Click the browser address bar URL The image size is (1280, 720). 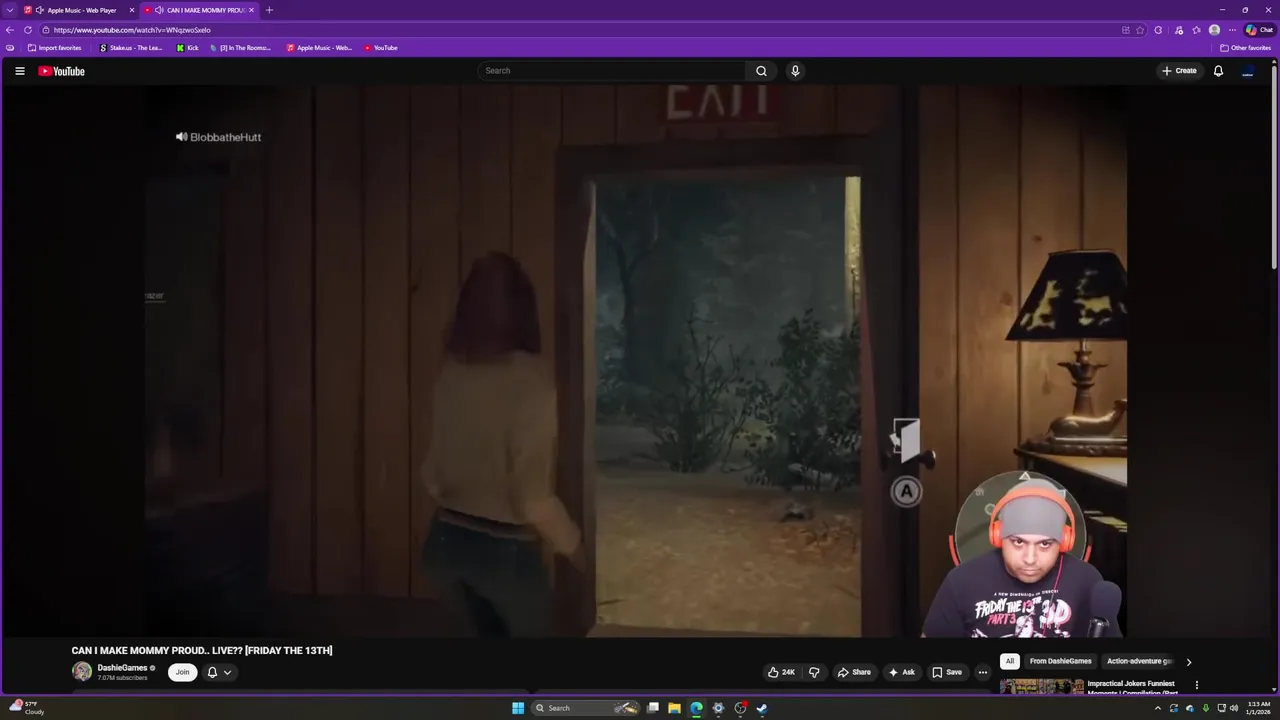coord(132,30)
